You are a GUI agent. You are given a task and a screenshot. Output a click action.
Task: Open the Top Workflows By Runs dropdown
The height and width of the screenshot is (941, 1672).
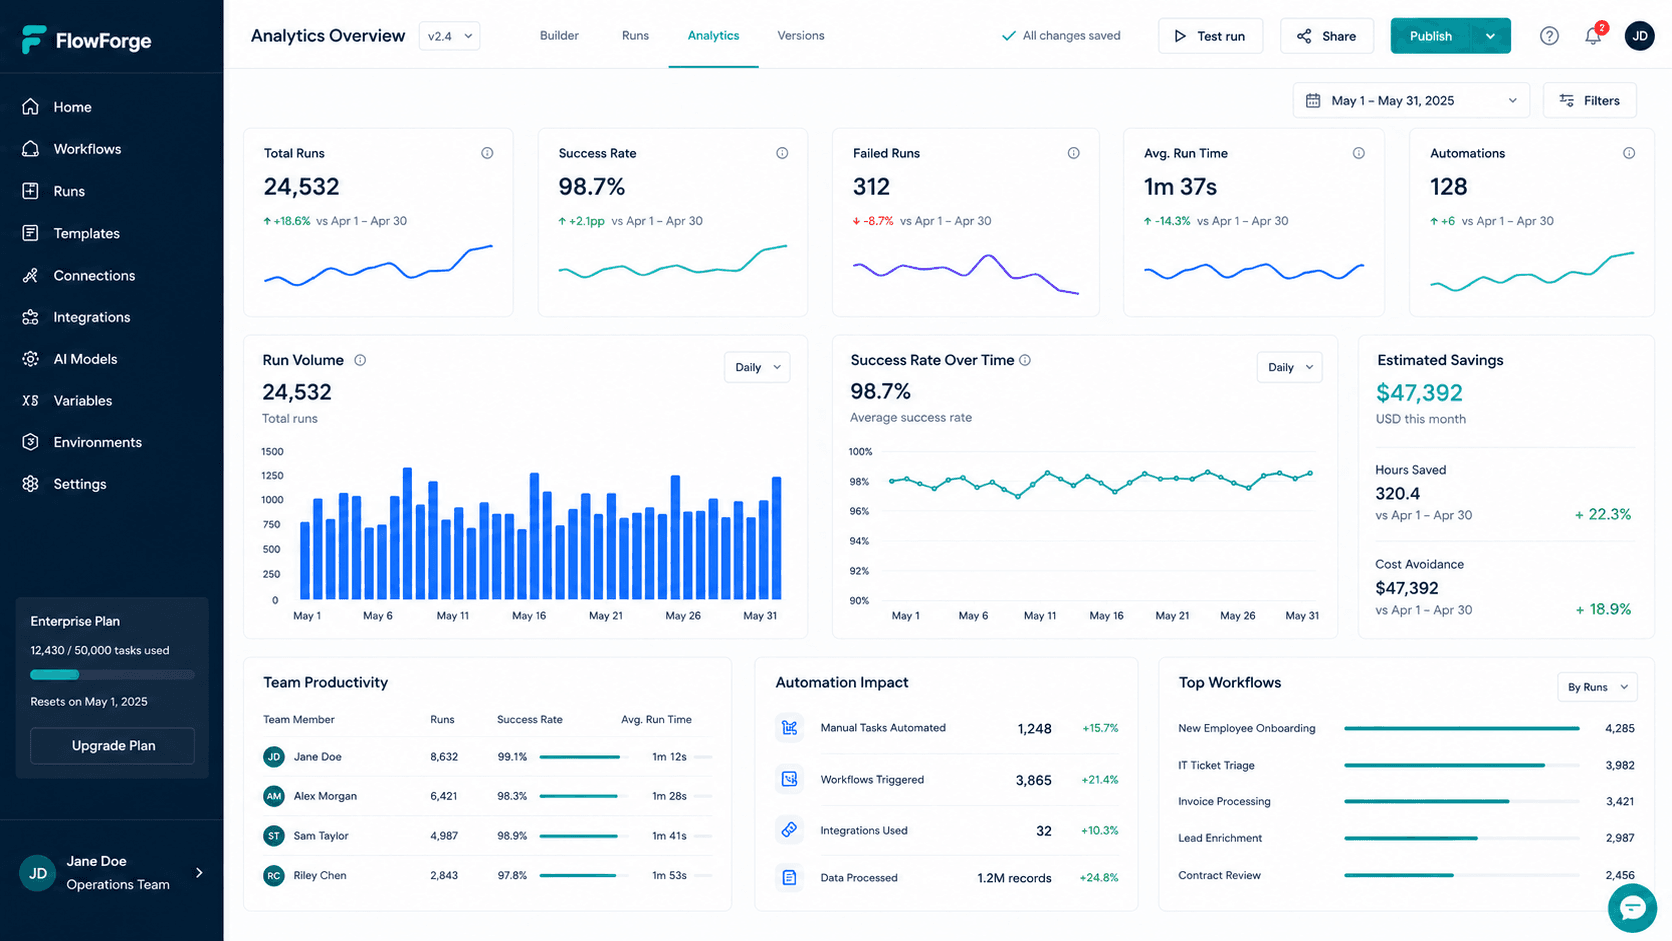(x=1597, y=687)
